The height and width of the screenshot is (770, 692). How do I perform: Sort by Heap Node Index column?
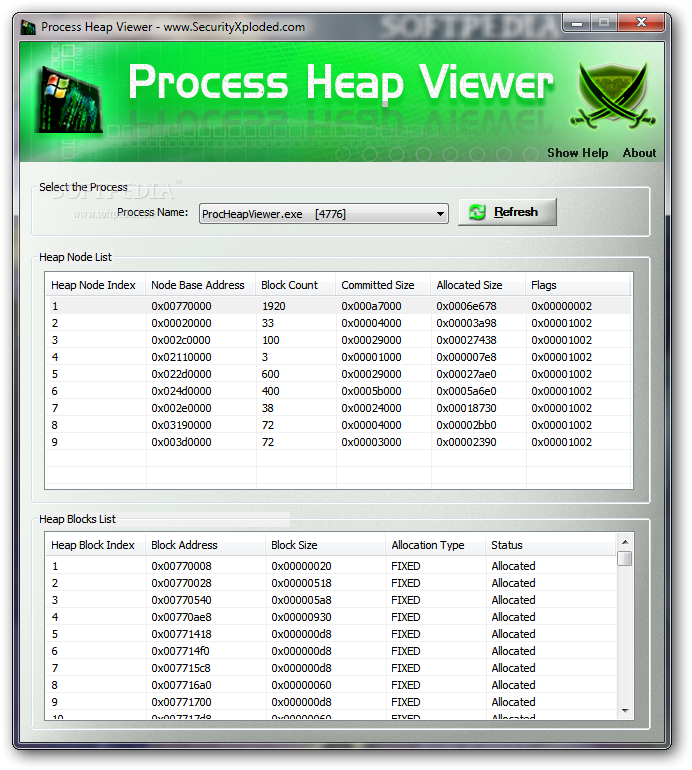point(96,285)
